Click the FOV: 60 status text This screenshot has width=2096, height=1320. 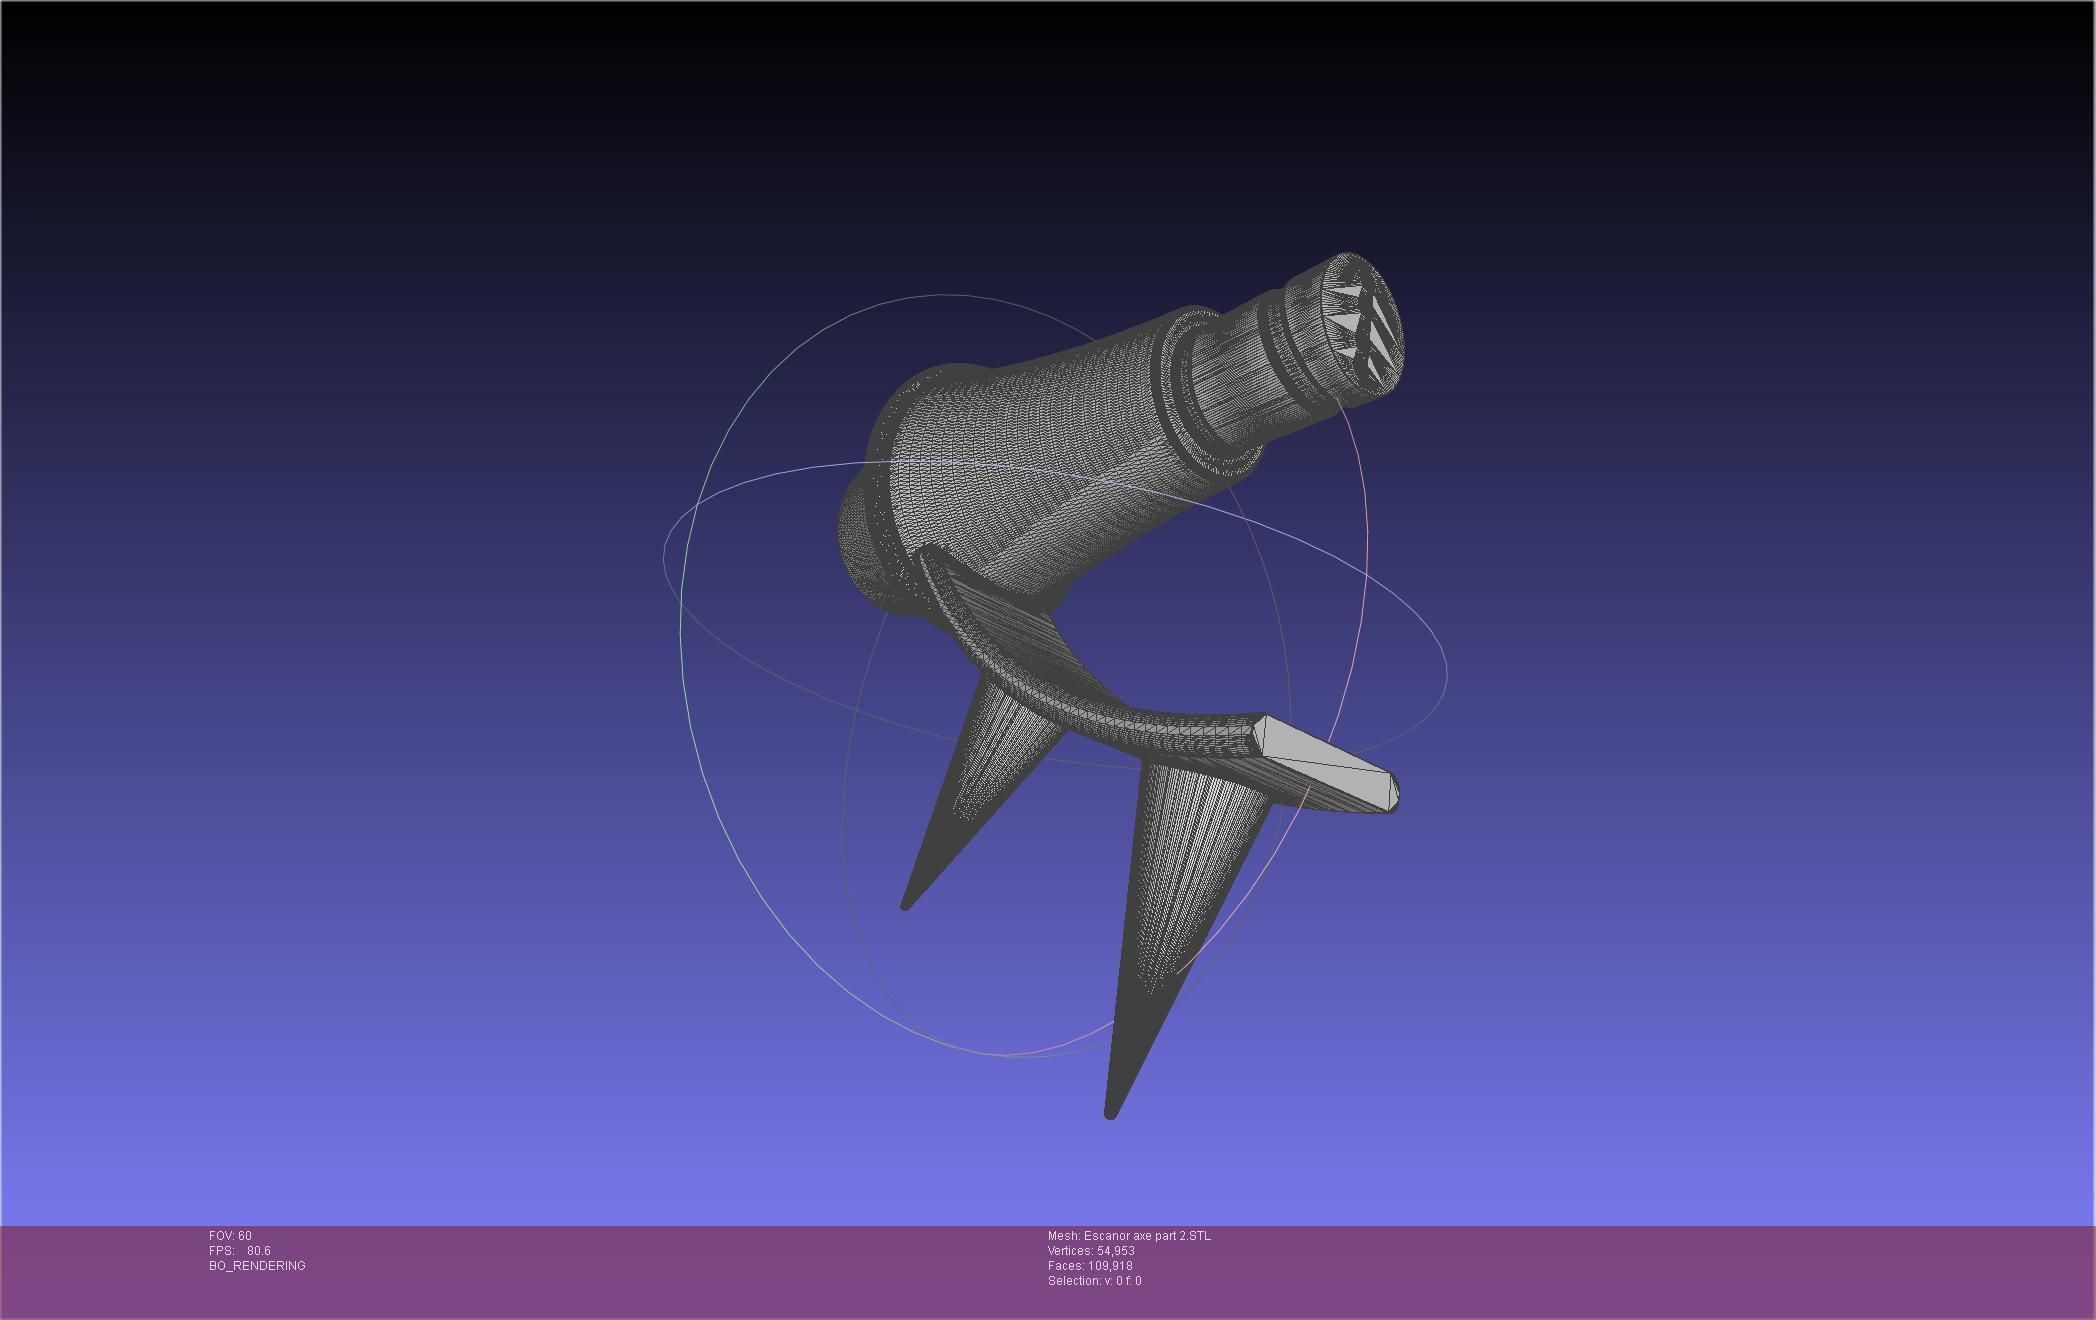[x=230, y=1236]
